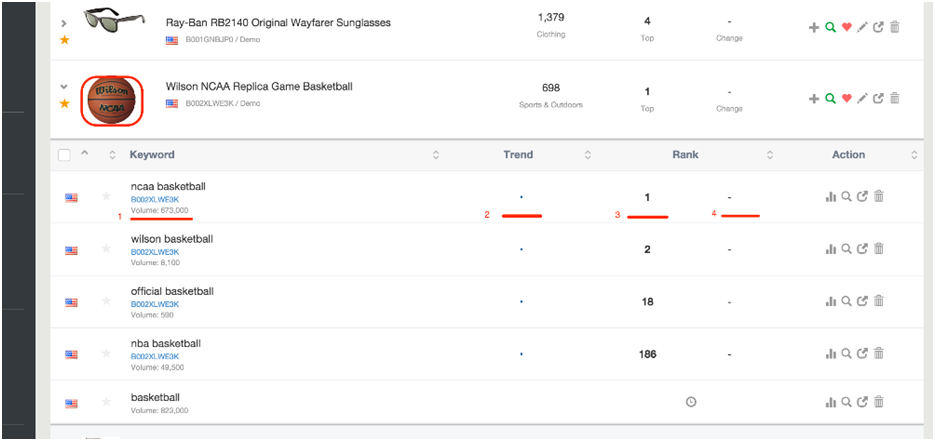Delete Ray-Ban Wayfarer product with trash icon
The image size is (935, 441).
coord(894,27)
